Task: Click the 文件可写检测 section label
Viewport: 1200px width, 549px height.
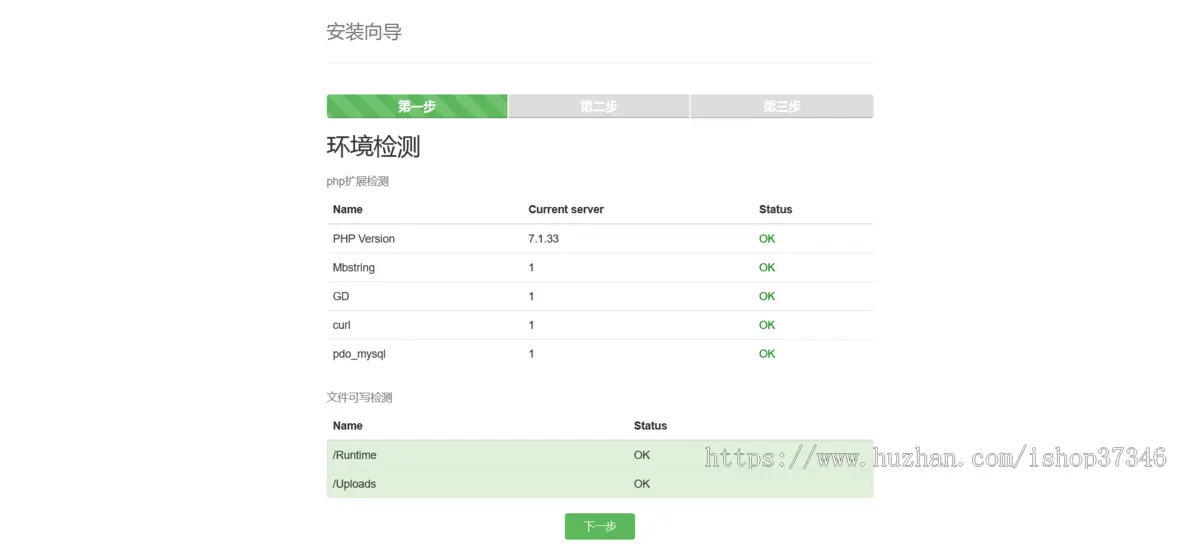Action: 360,397
